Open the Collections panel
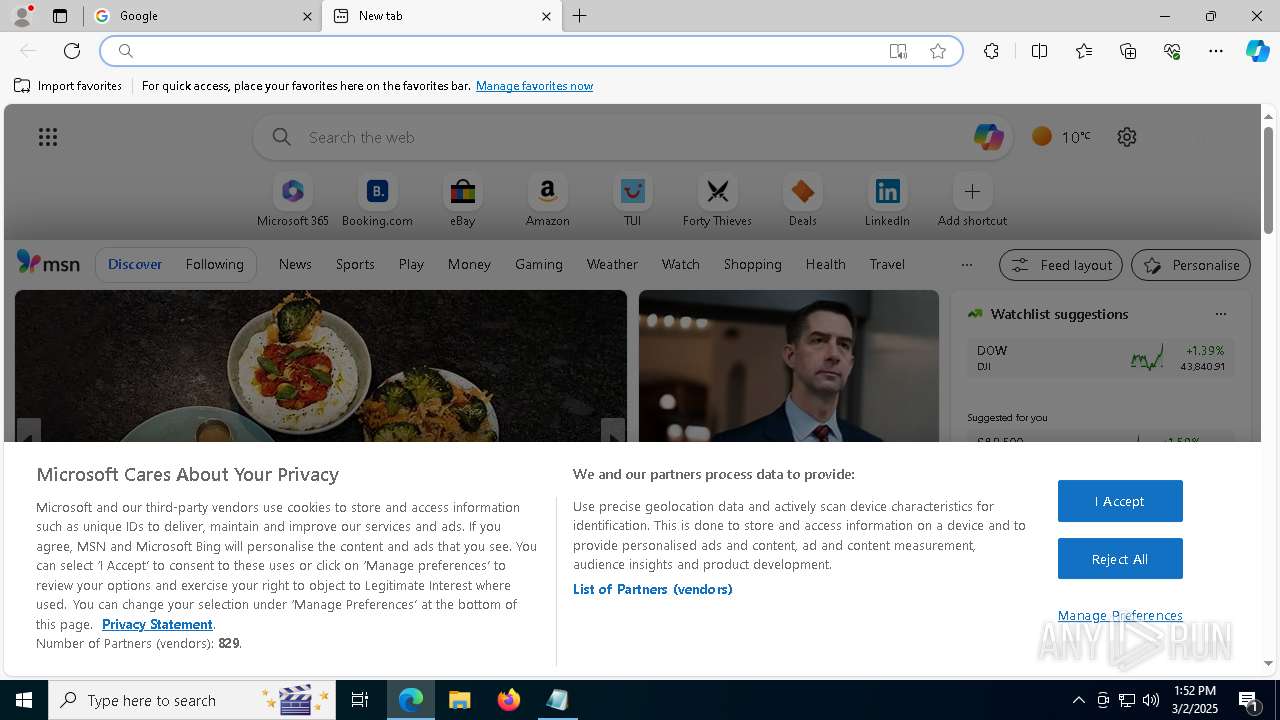 click(1128, 51)
